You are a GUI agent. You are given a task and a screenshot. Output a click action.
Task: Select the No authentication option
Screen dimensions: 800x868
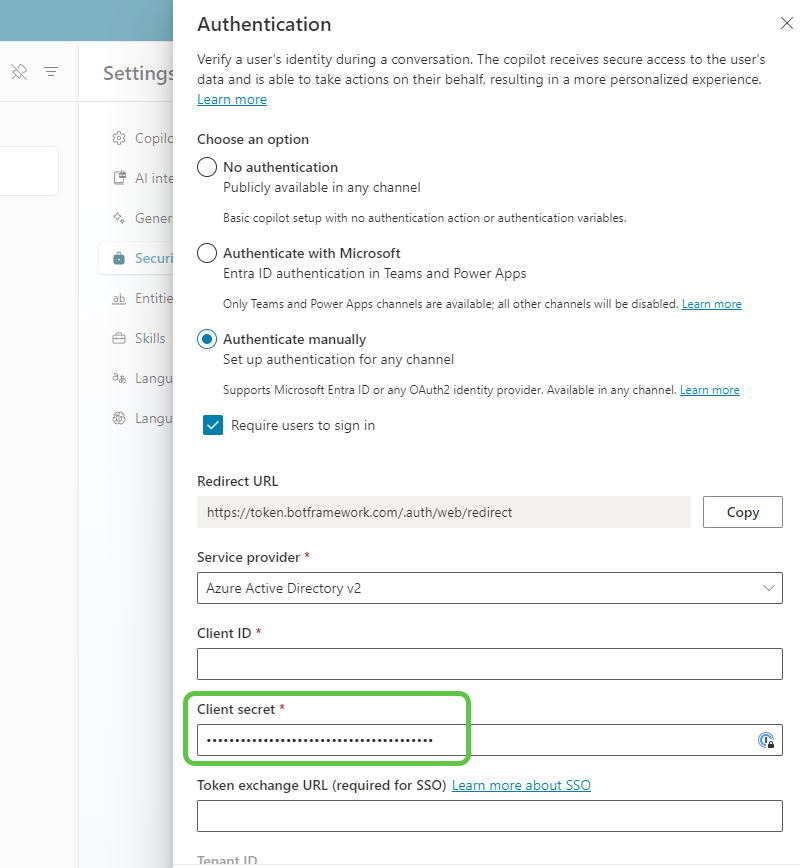206,167
